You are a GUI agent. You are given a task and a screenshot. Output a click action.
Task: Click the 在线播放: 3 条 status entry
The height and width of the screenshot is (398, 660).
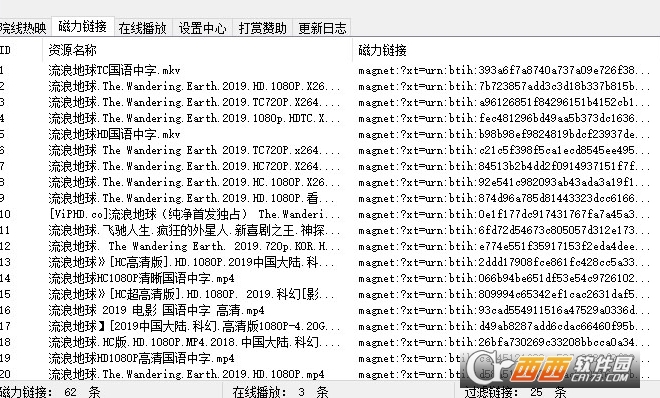click(x=280, y=392)
